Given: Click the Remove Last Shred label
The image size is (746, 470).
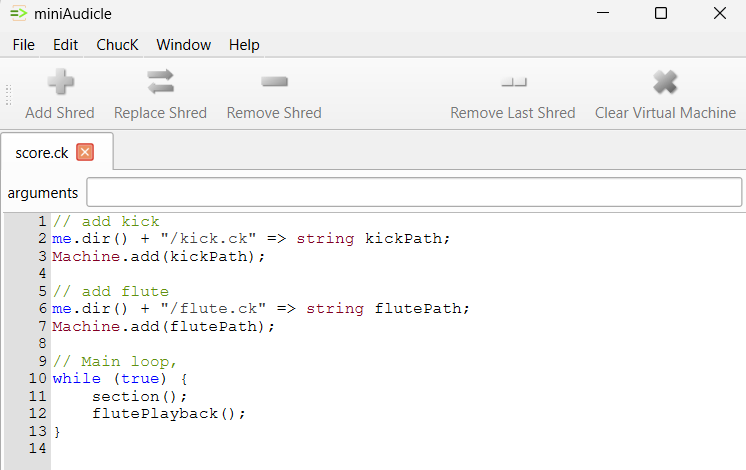Looking at the screenshot, I should pyautogui.click(x=513, y=113).
